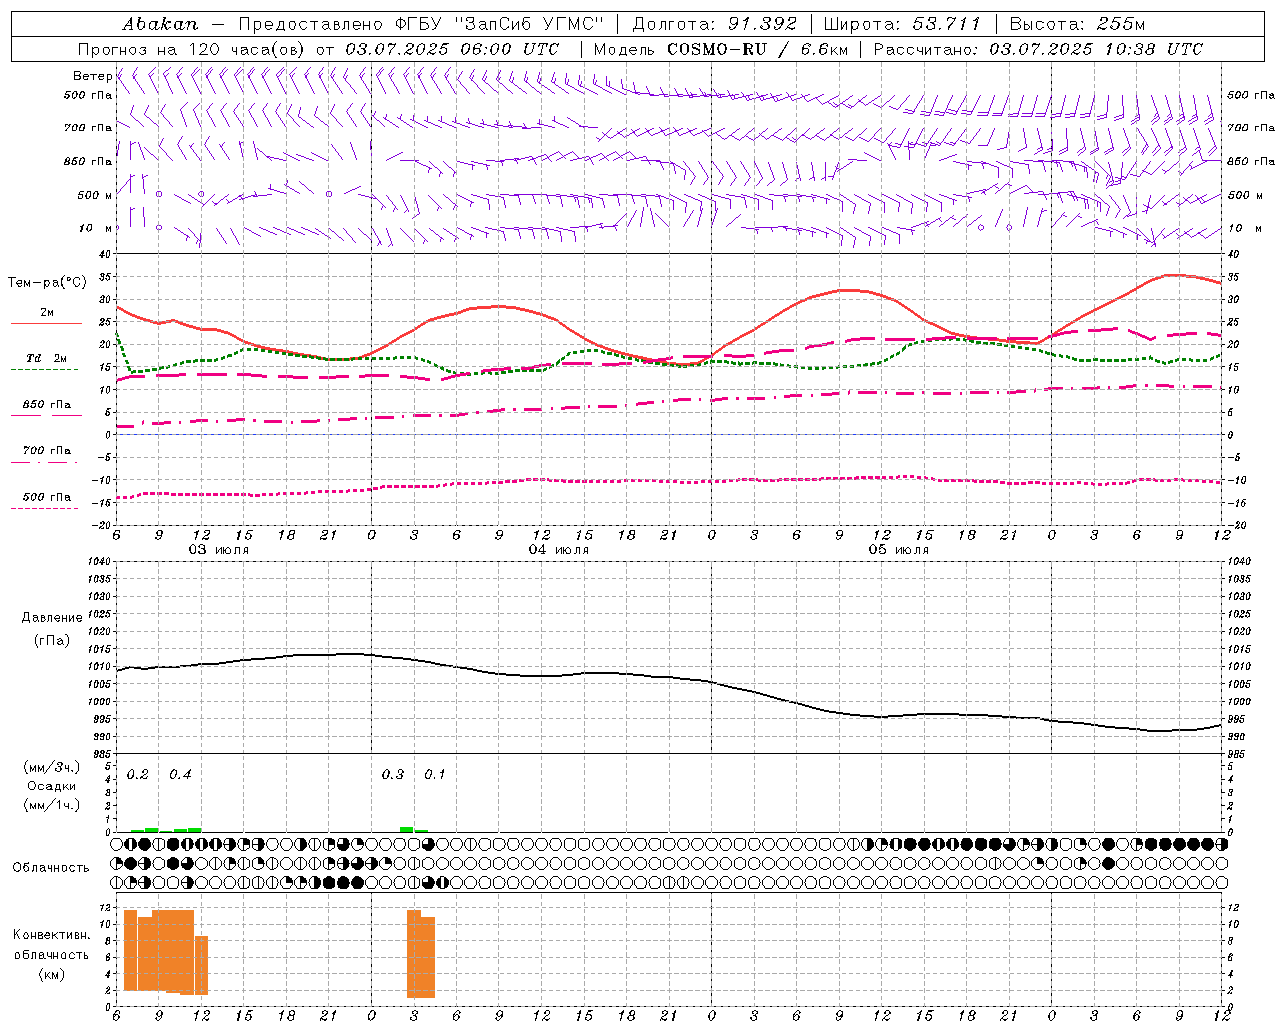Click the "500 гПа" temperature legend entry
Image resolution: width=1280 pixels, height=1024 pixels.
[x=47, y=497]
